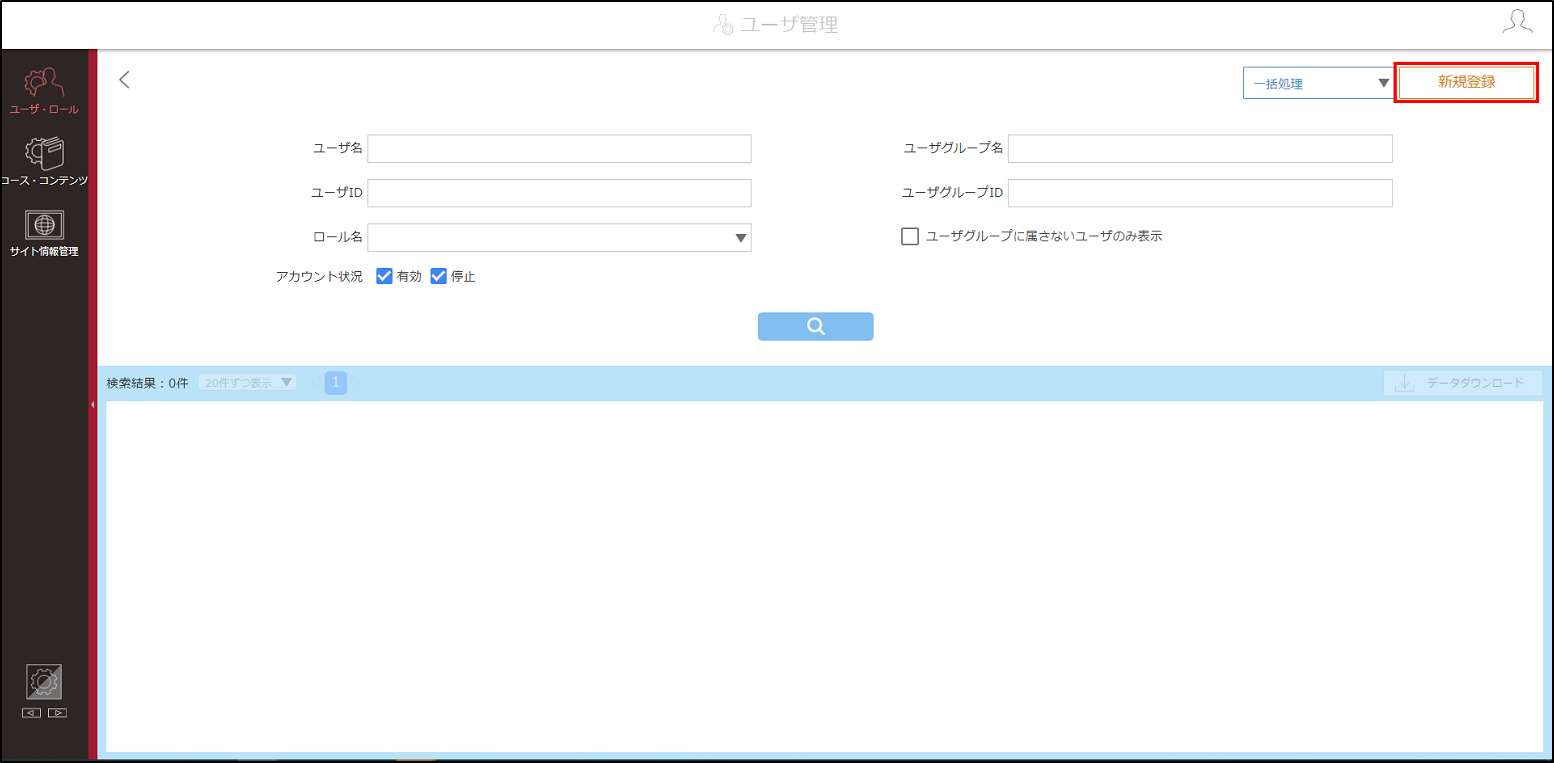
Task: Go to next results page arrow
Action: (355, 382)
